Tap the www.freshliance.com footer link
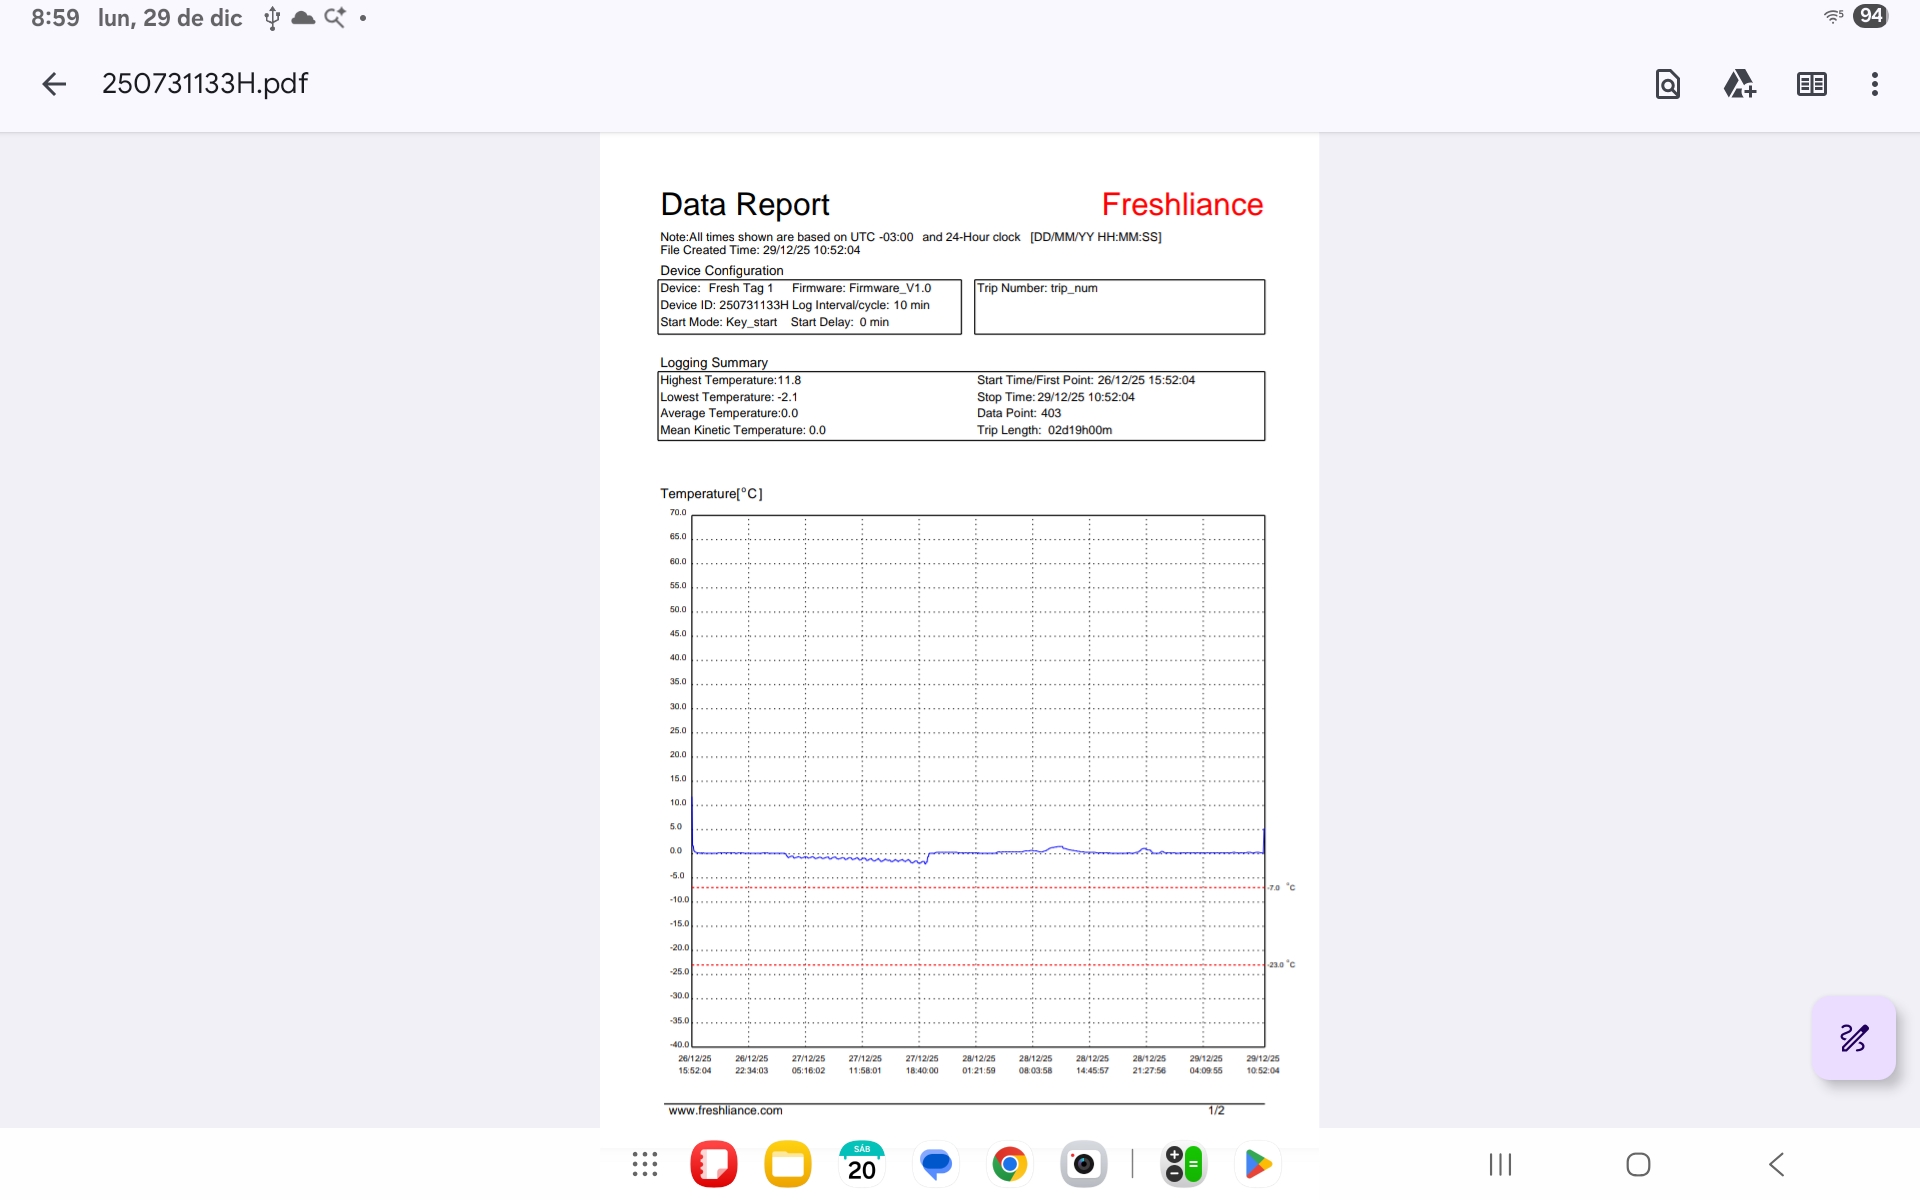Screen dimensions: 1920x1200 tap(725, 1110)
